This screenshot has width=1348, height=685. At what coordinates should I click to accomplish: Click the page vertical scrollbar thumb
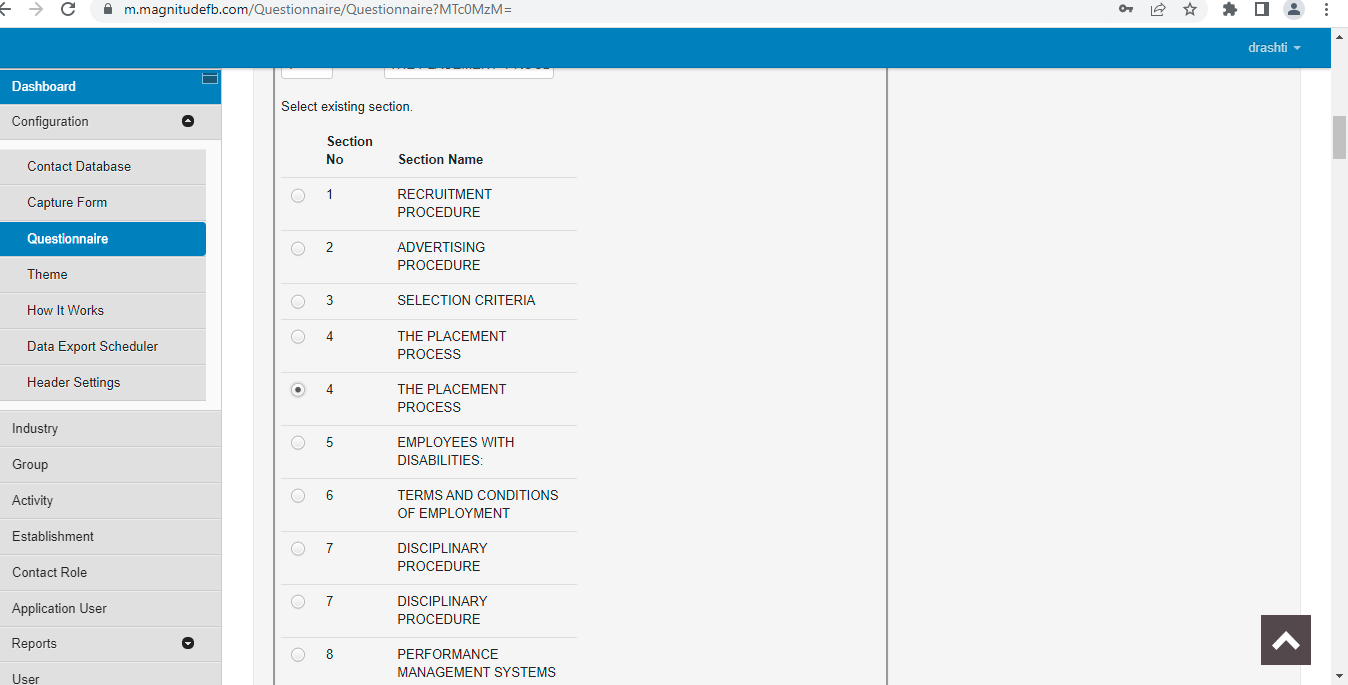tap(1339, 138)
